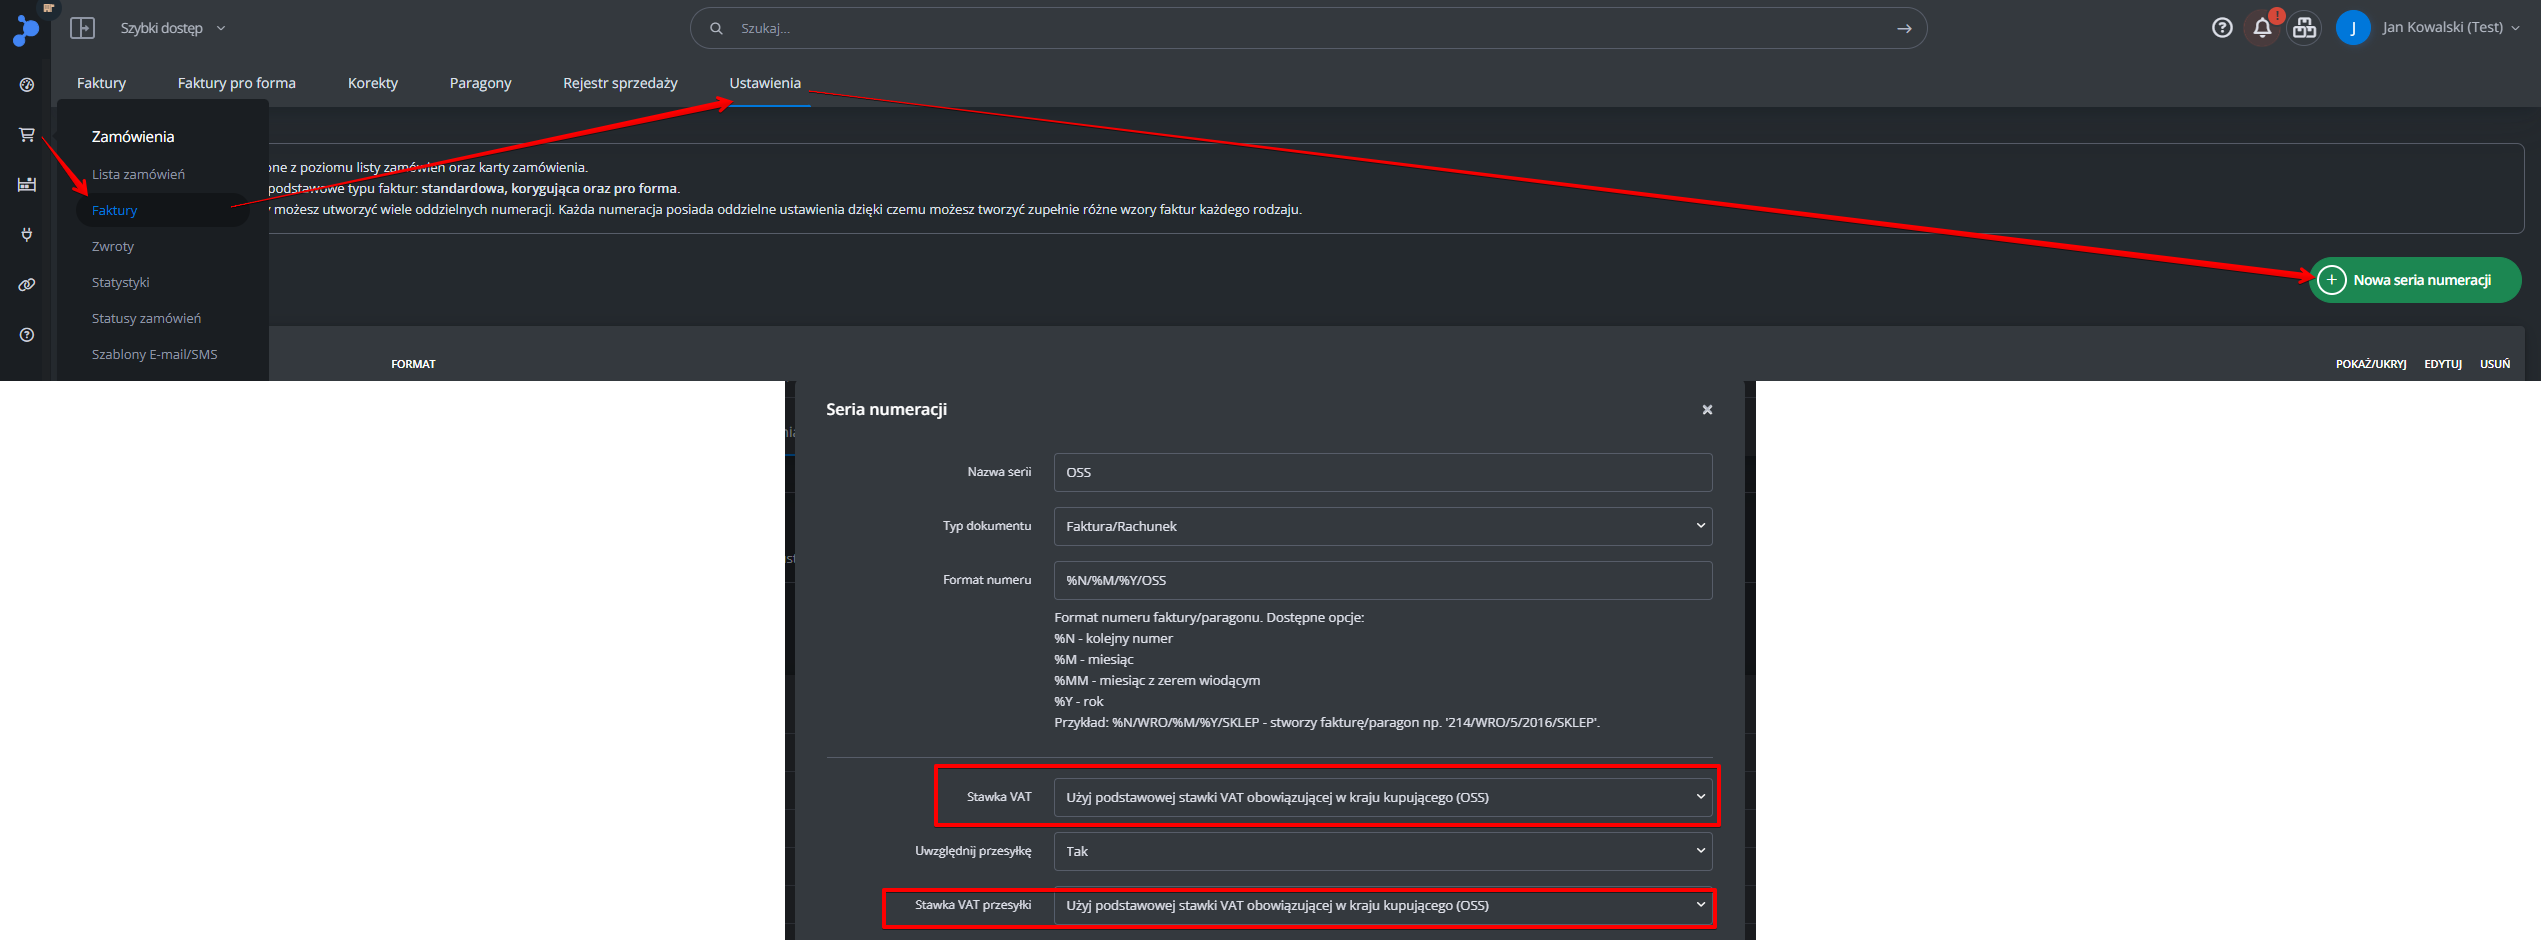Click the dashboard gauge icon in sidebar
Image resolution: width=2541 pixels, height=940 pixels.
[27, 85]
